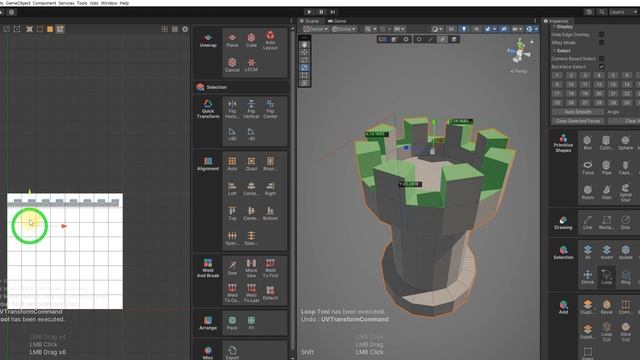Viewport: 640px width, 360px height.
Task: Click the scene orientation gizmo
Action: pyautogui.click(x=520, y=51)
